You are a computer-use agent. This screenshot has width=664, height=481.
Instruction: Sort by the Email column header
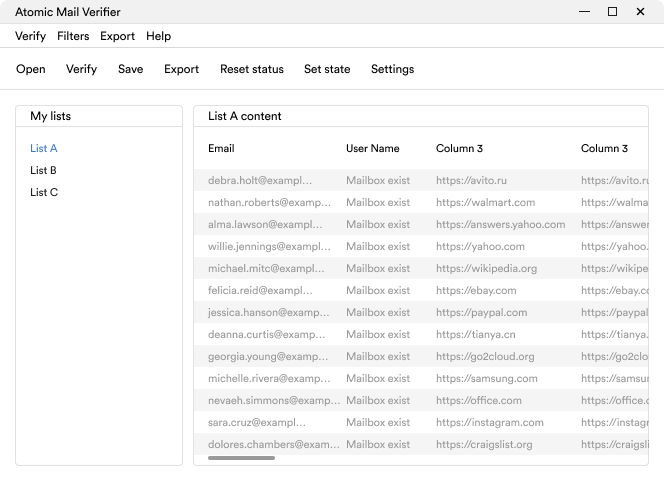coord(221,148)
